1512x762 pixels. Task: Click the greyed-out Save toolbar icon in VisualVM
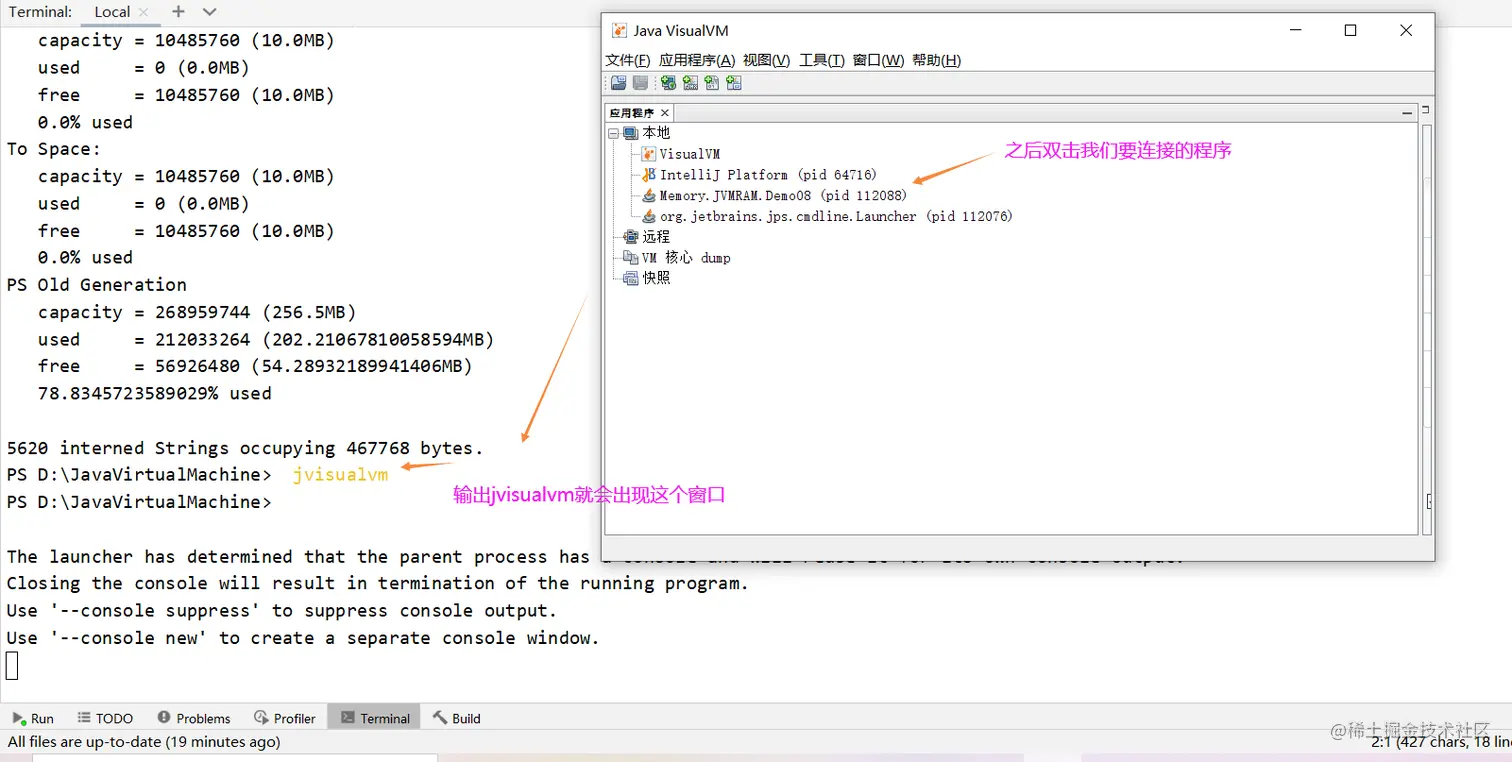pos(640,83)
